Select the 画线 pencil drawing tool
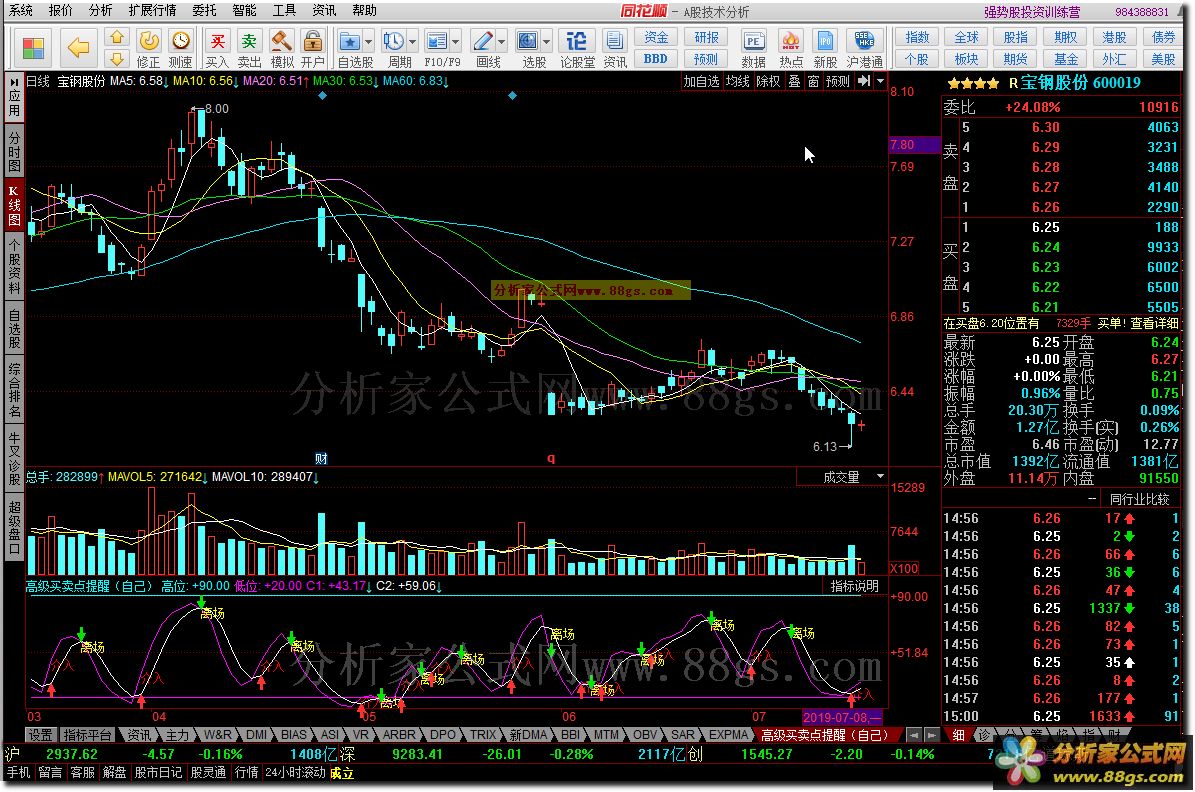Image resolution: width=1195 pixels, height=792 pixels. click(482, 41)
